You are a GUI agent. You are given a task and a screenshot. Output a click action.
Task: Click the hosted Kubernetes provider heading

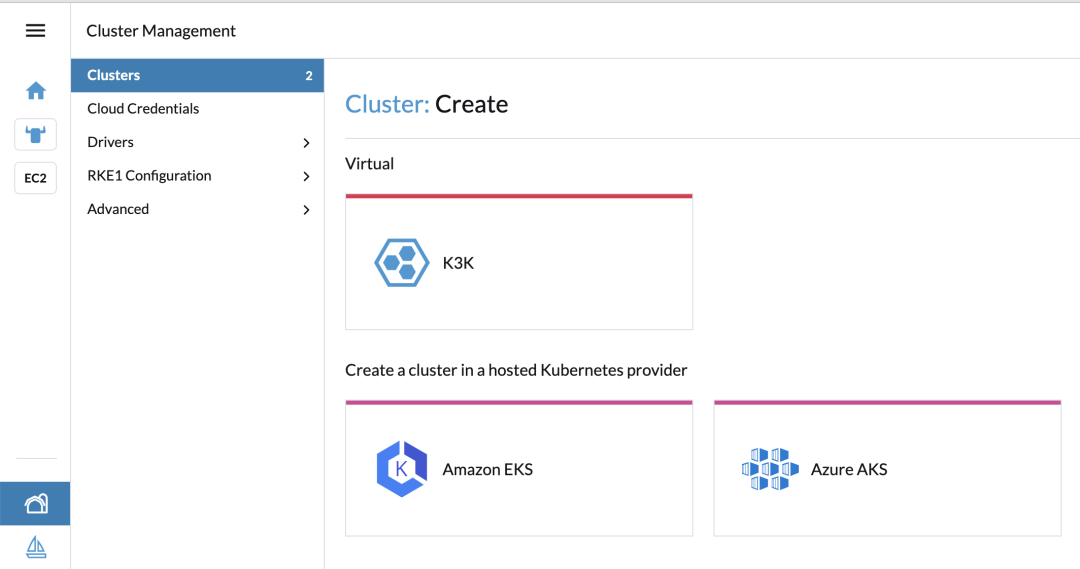(516, 371)
